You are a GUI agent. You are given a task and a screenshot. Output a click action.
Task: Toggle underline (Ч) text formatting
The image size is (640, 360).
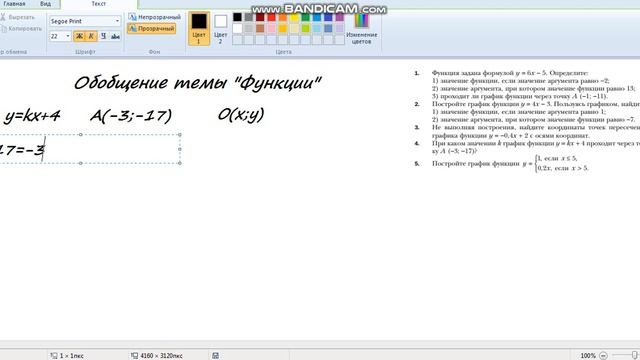[103, 36]
